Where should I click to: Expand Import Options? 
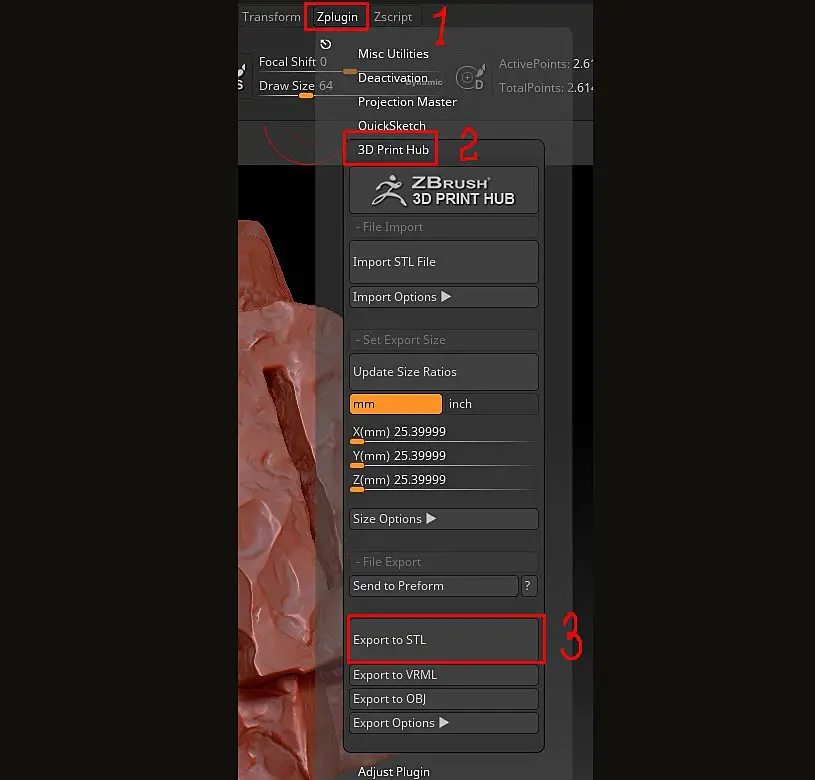tap(443, 297)
